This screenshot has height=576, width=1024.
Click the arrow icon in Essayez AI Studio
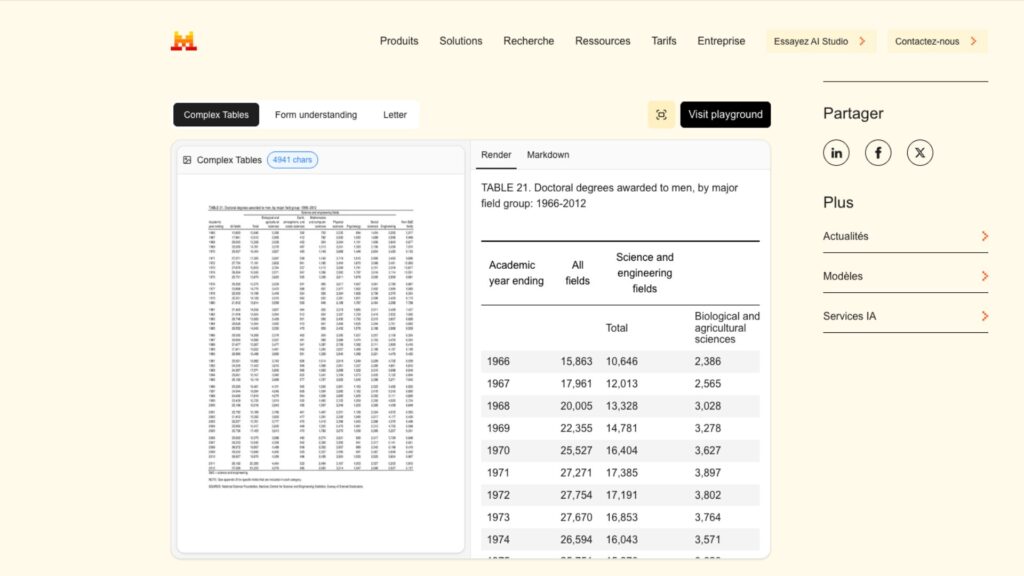[x=862, y=41]
